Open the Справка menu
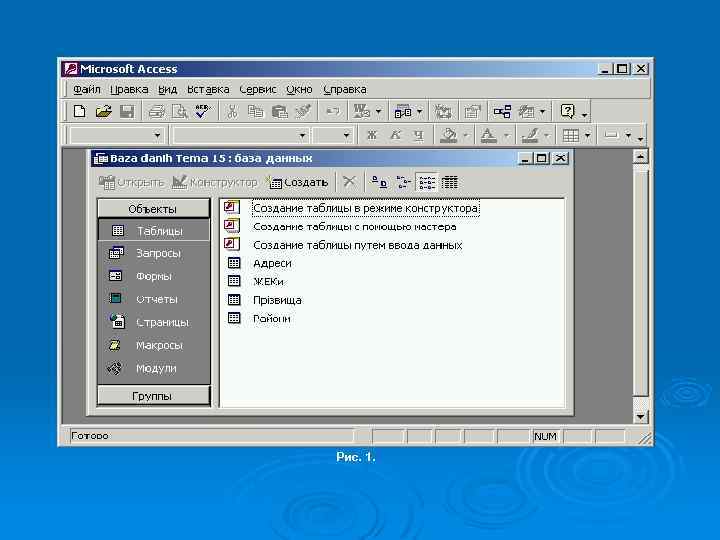 tap(344, 89)
